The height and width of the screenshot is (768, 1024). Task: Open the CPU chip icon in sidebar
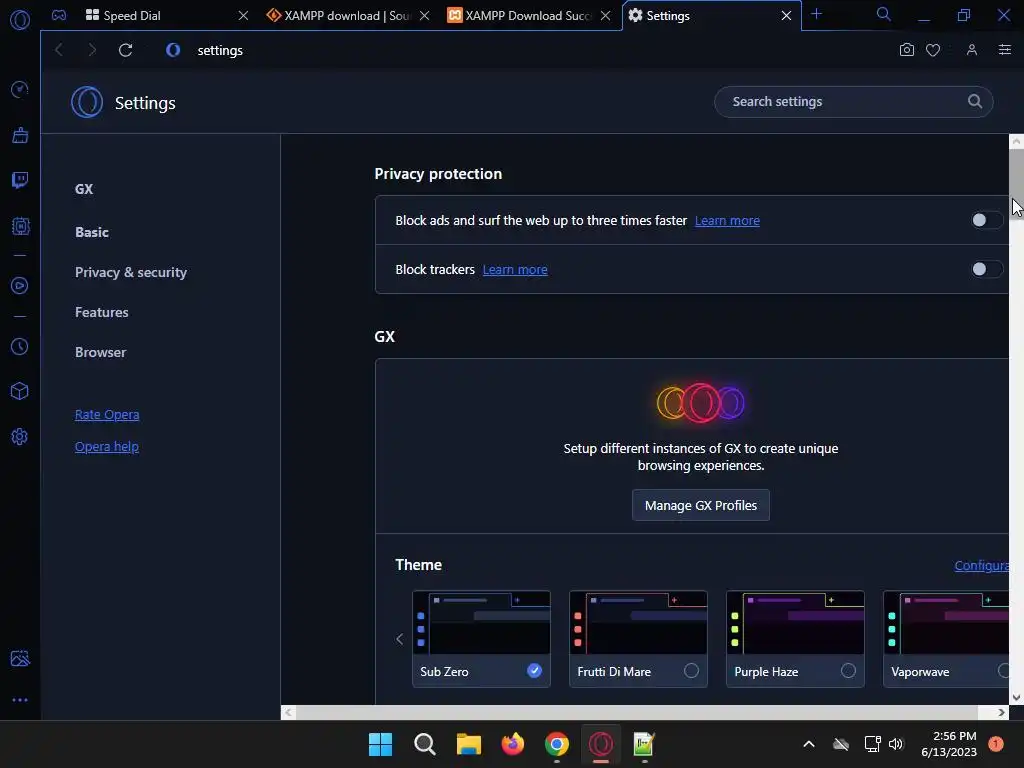pyautogui.click(x=20, y=226)
